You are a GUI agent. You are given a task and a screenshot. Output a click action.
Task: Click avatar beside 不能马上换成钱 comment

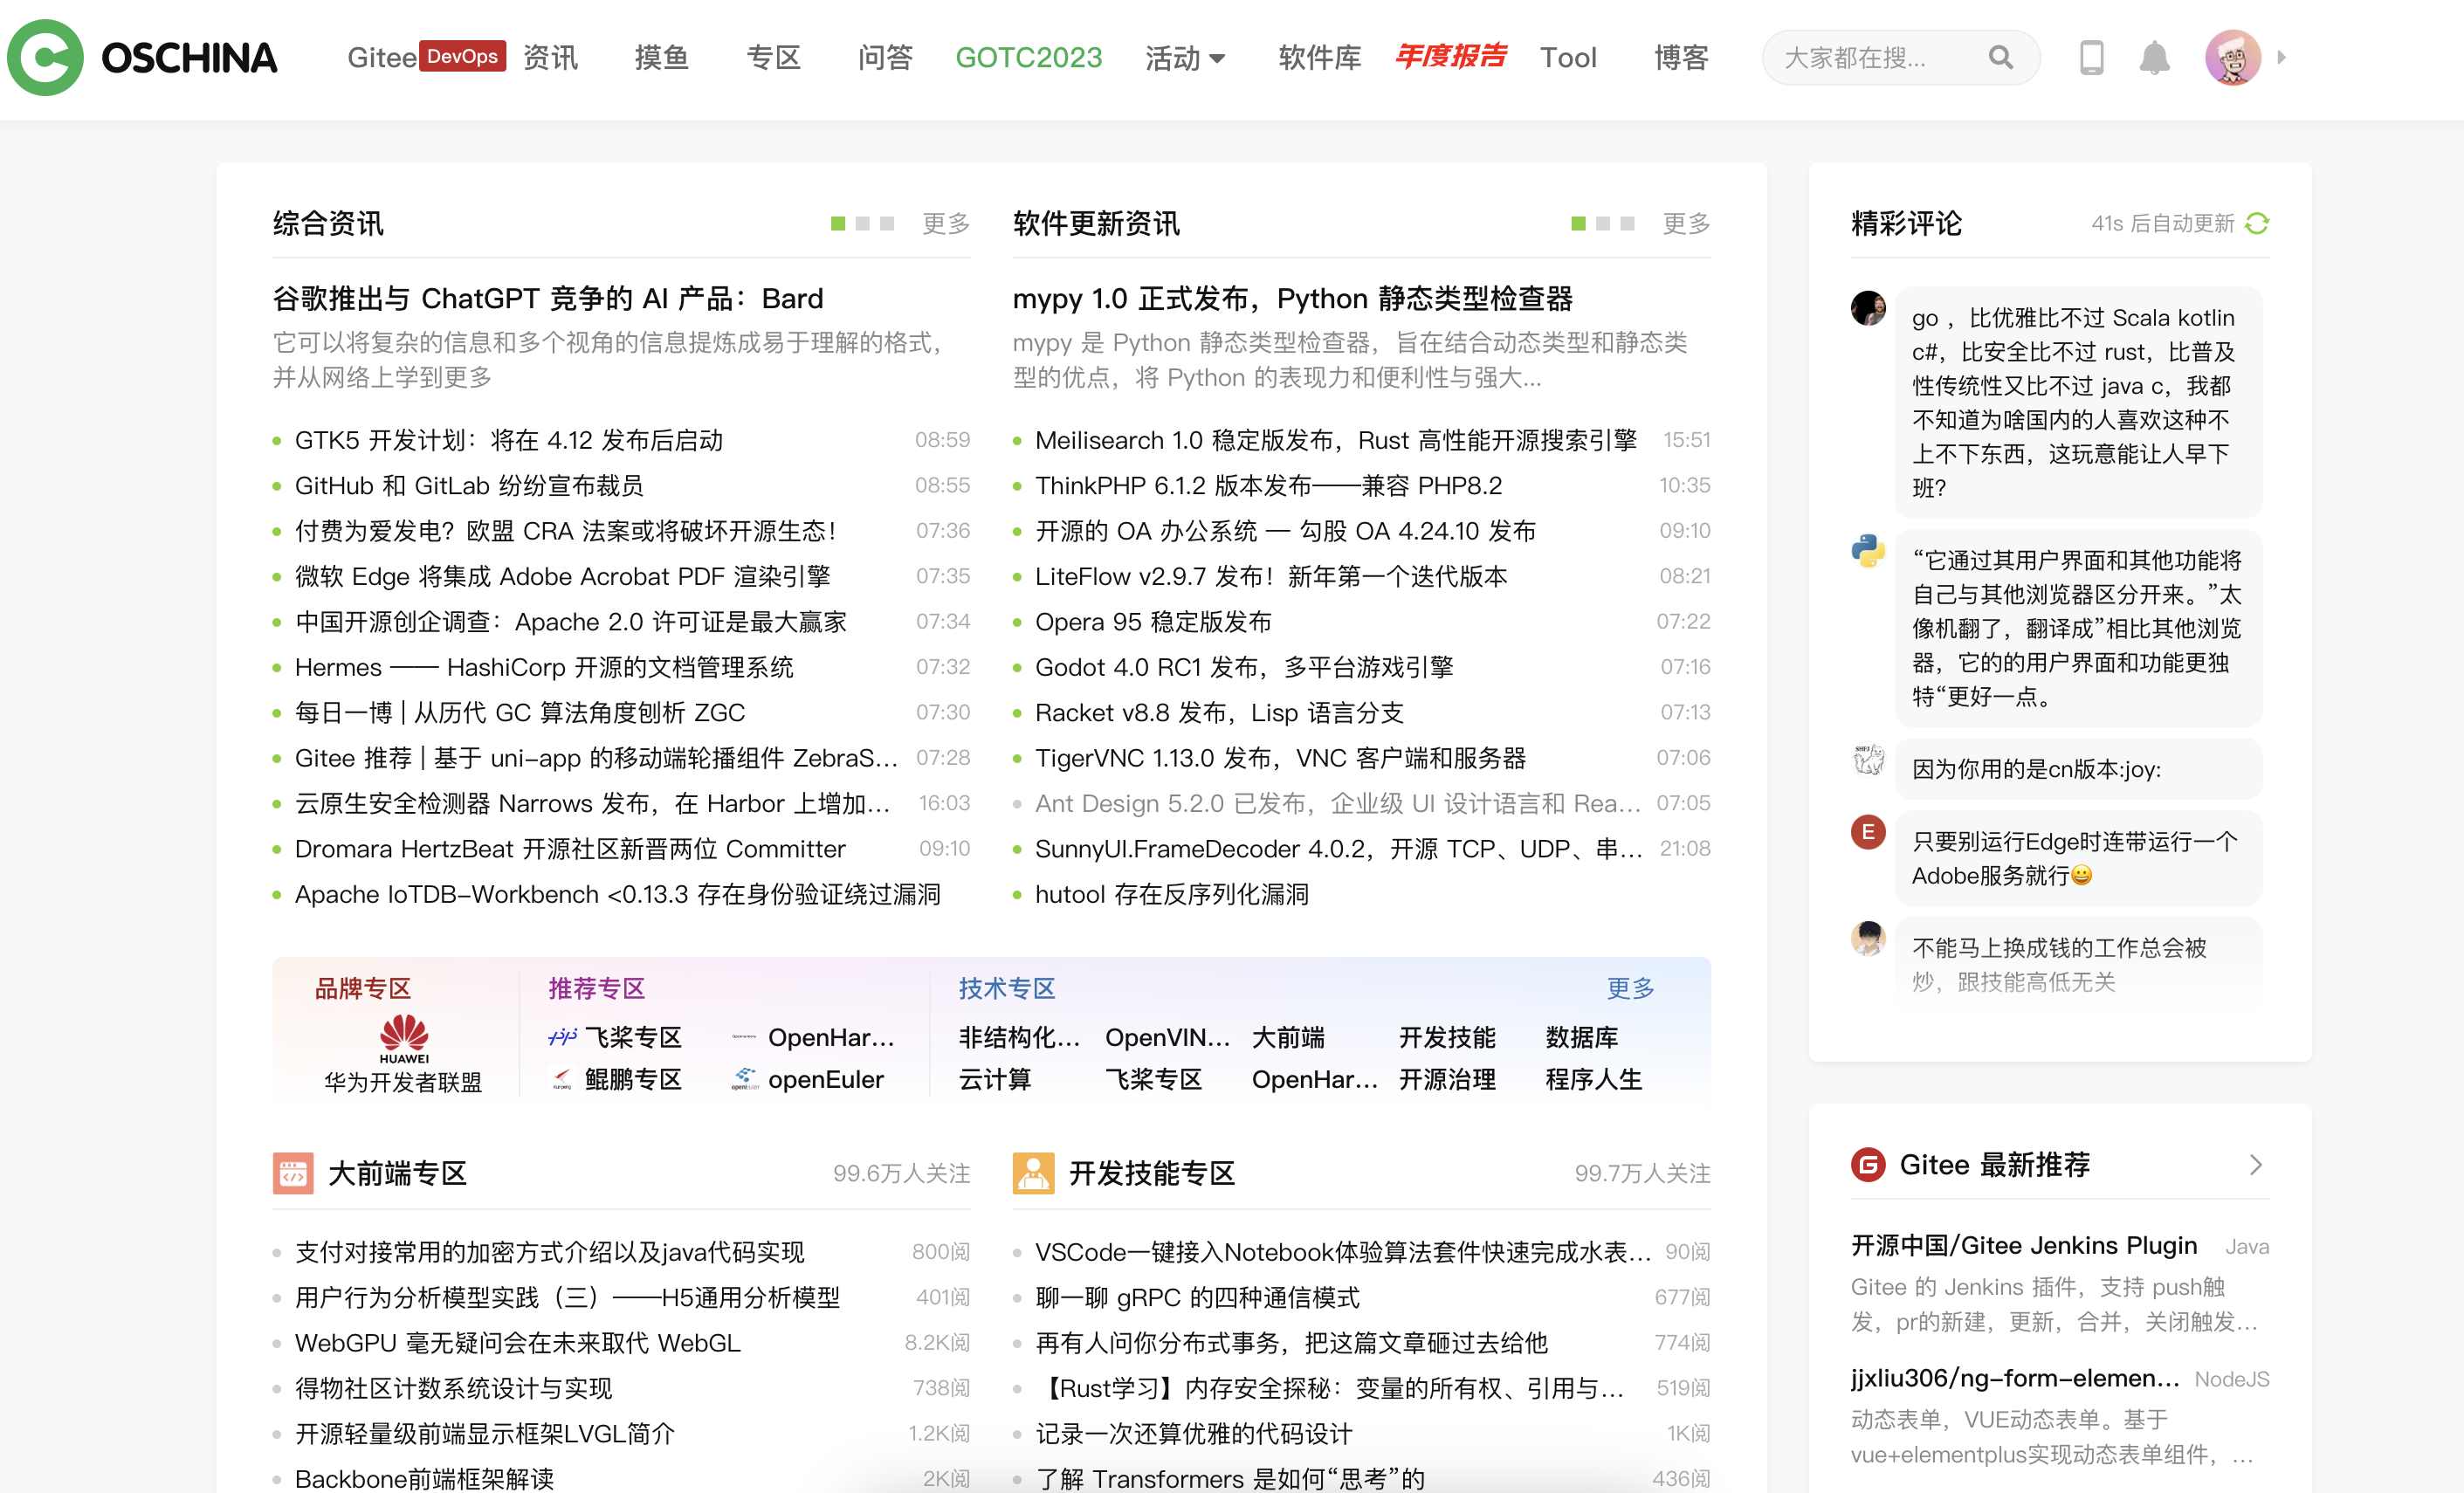tap(1867, 938)
